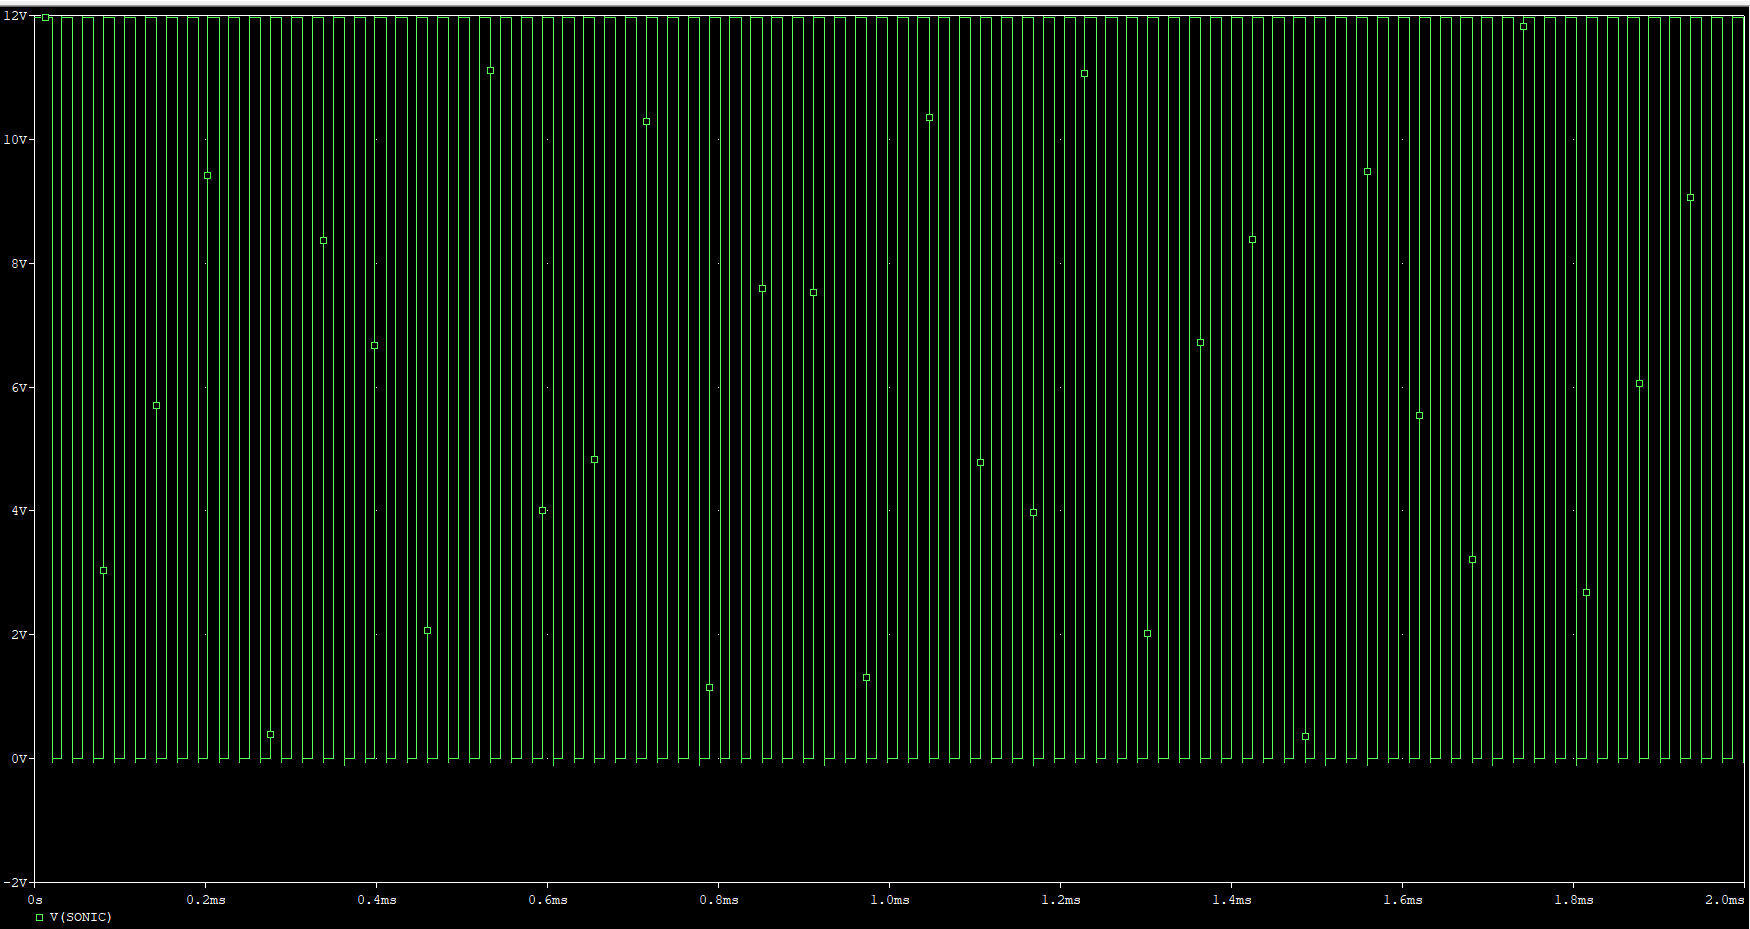
Task: Click the 2V y-axis label
Action: [19, 635]
